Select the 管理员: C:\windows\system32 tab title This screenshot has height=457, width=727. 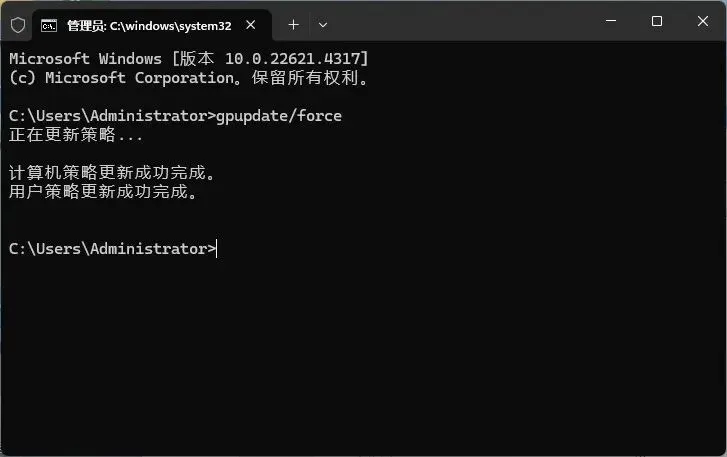pyautogui.click(x=149, y=26)
